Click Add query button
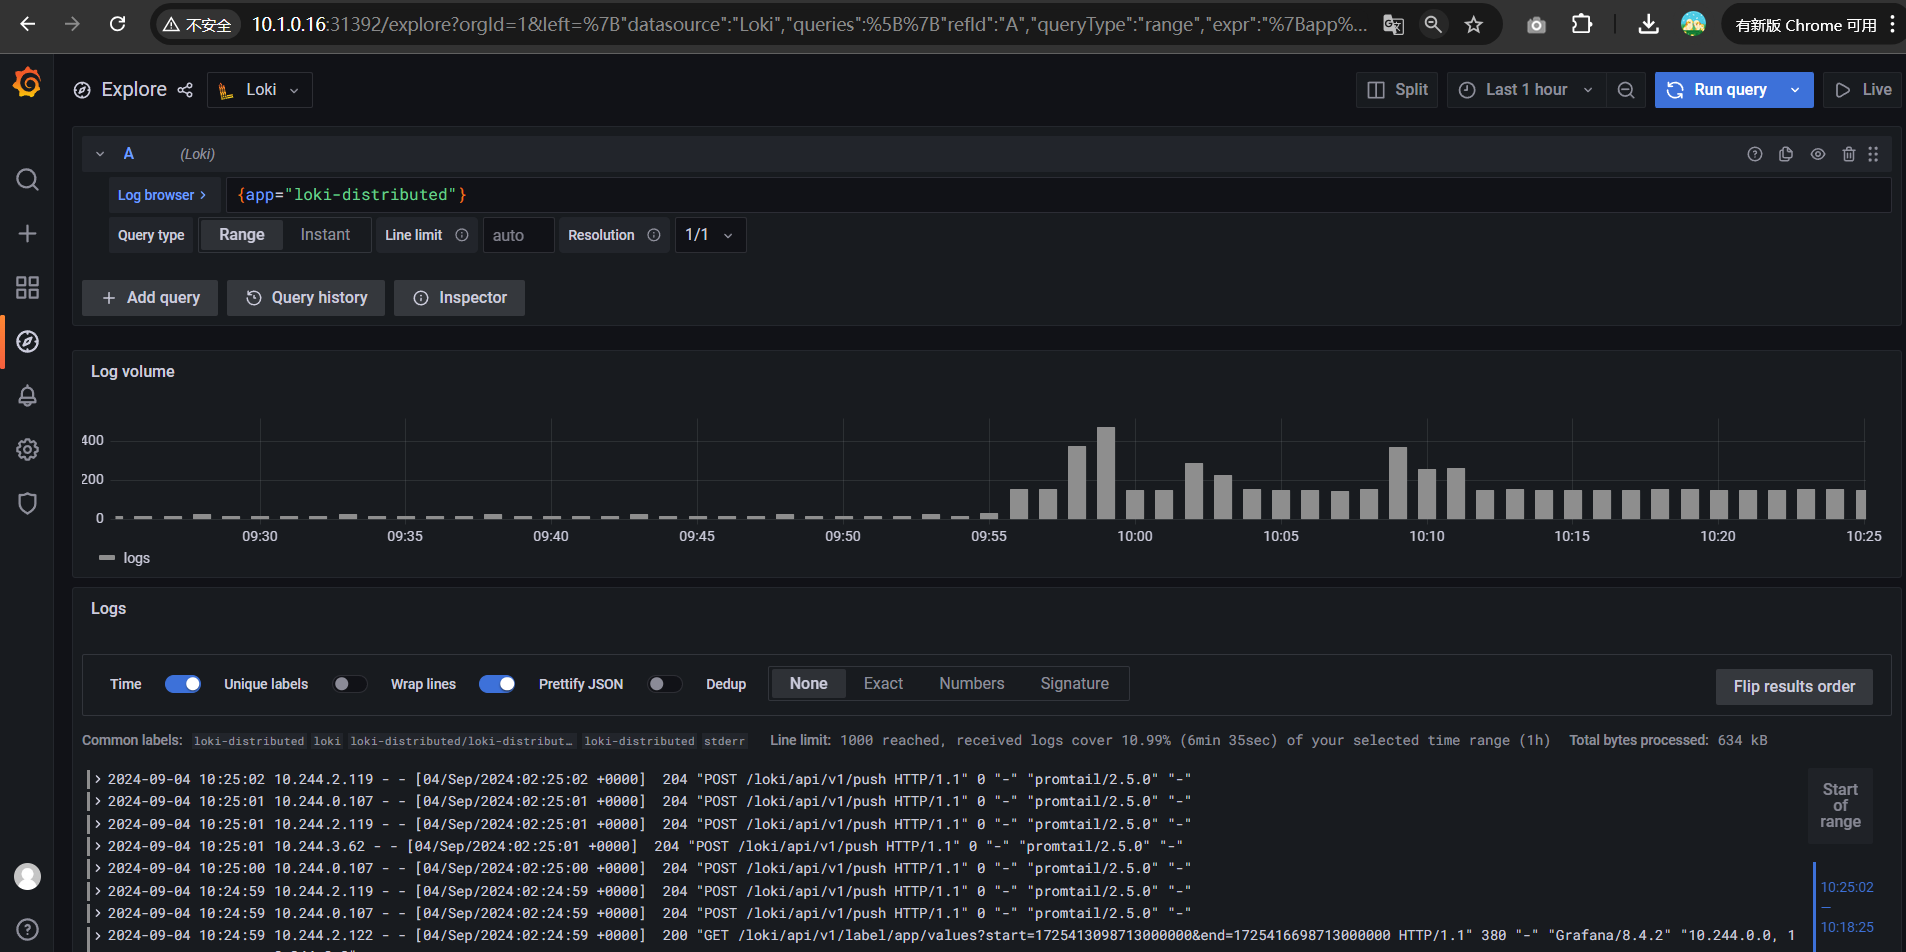 tap(150, 298)
